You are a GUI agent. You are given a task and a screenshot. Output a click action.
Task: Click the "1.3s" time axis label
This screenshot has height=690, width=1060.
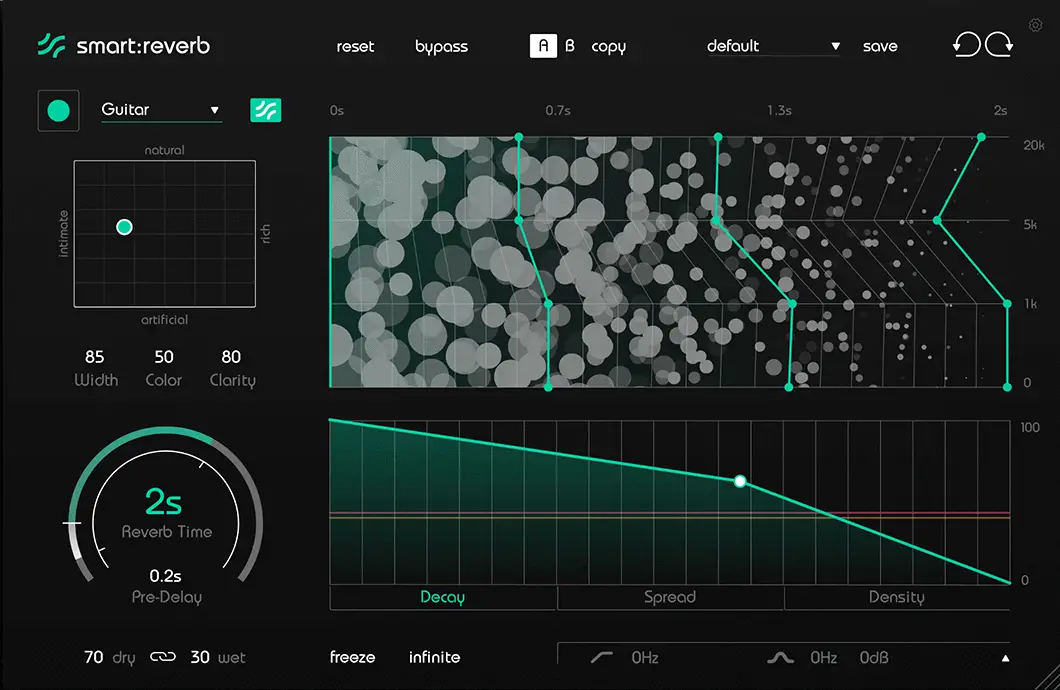tap(779, 110)
